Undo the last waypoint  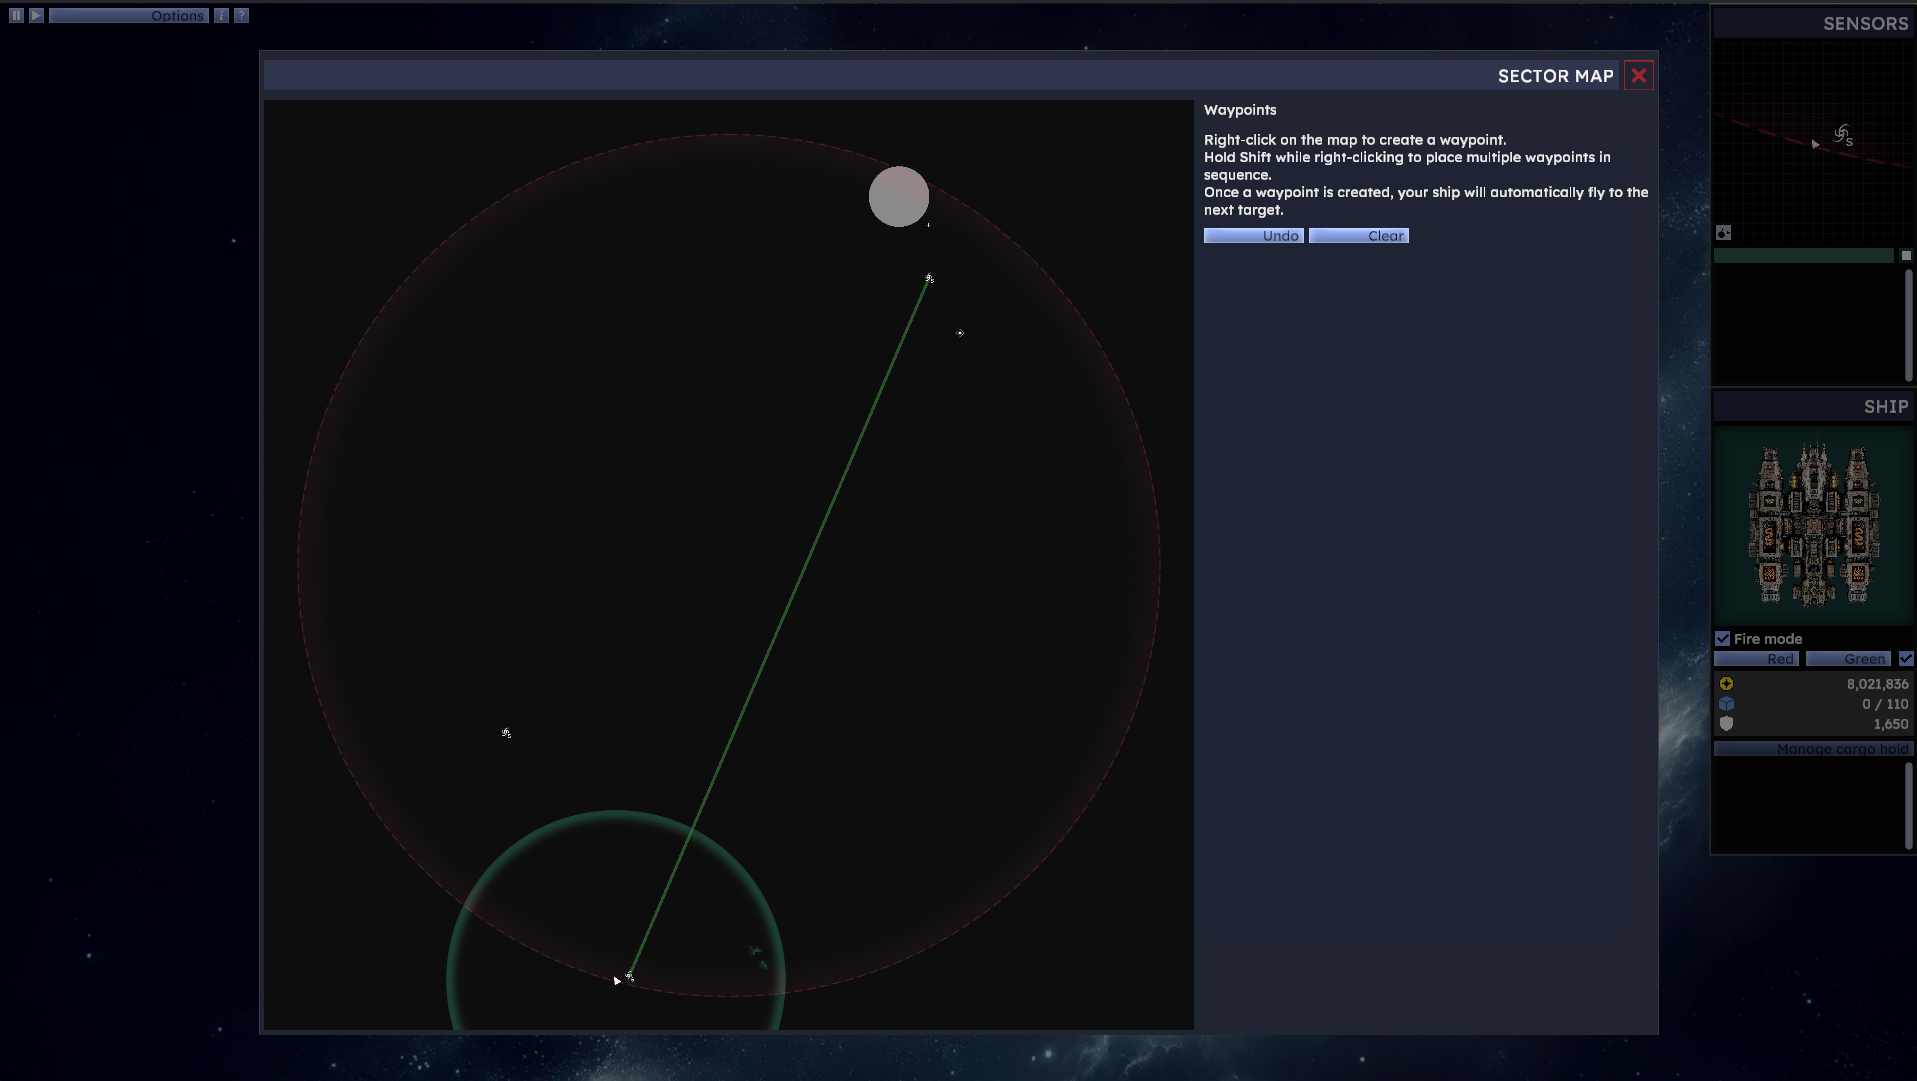pyautogui.click(x=1253, y=236)
